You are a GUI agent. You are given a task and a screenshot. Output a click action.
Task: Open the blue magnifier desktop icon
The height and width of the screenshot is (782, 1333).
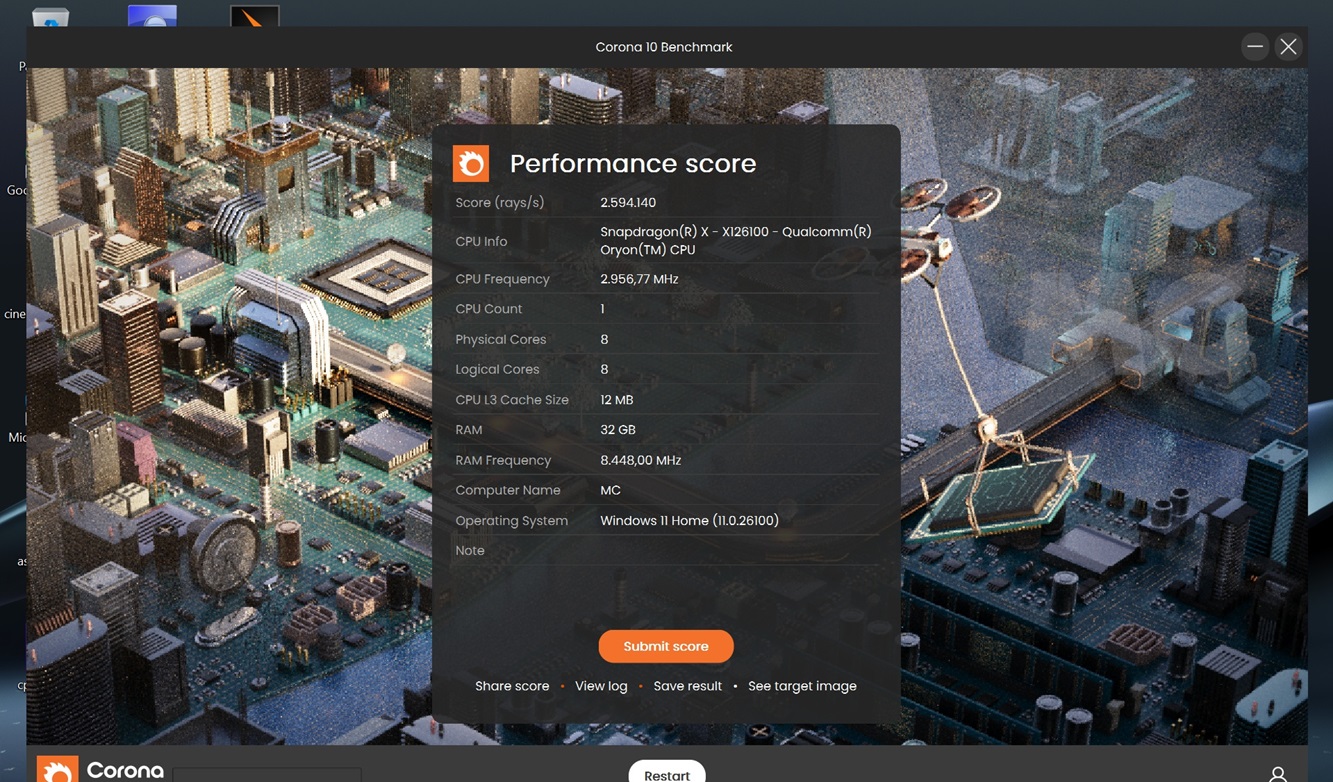tap(152, 16)
